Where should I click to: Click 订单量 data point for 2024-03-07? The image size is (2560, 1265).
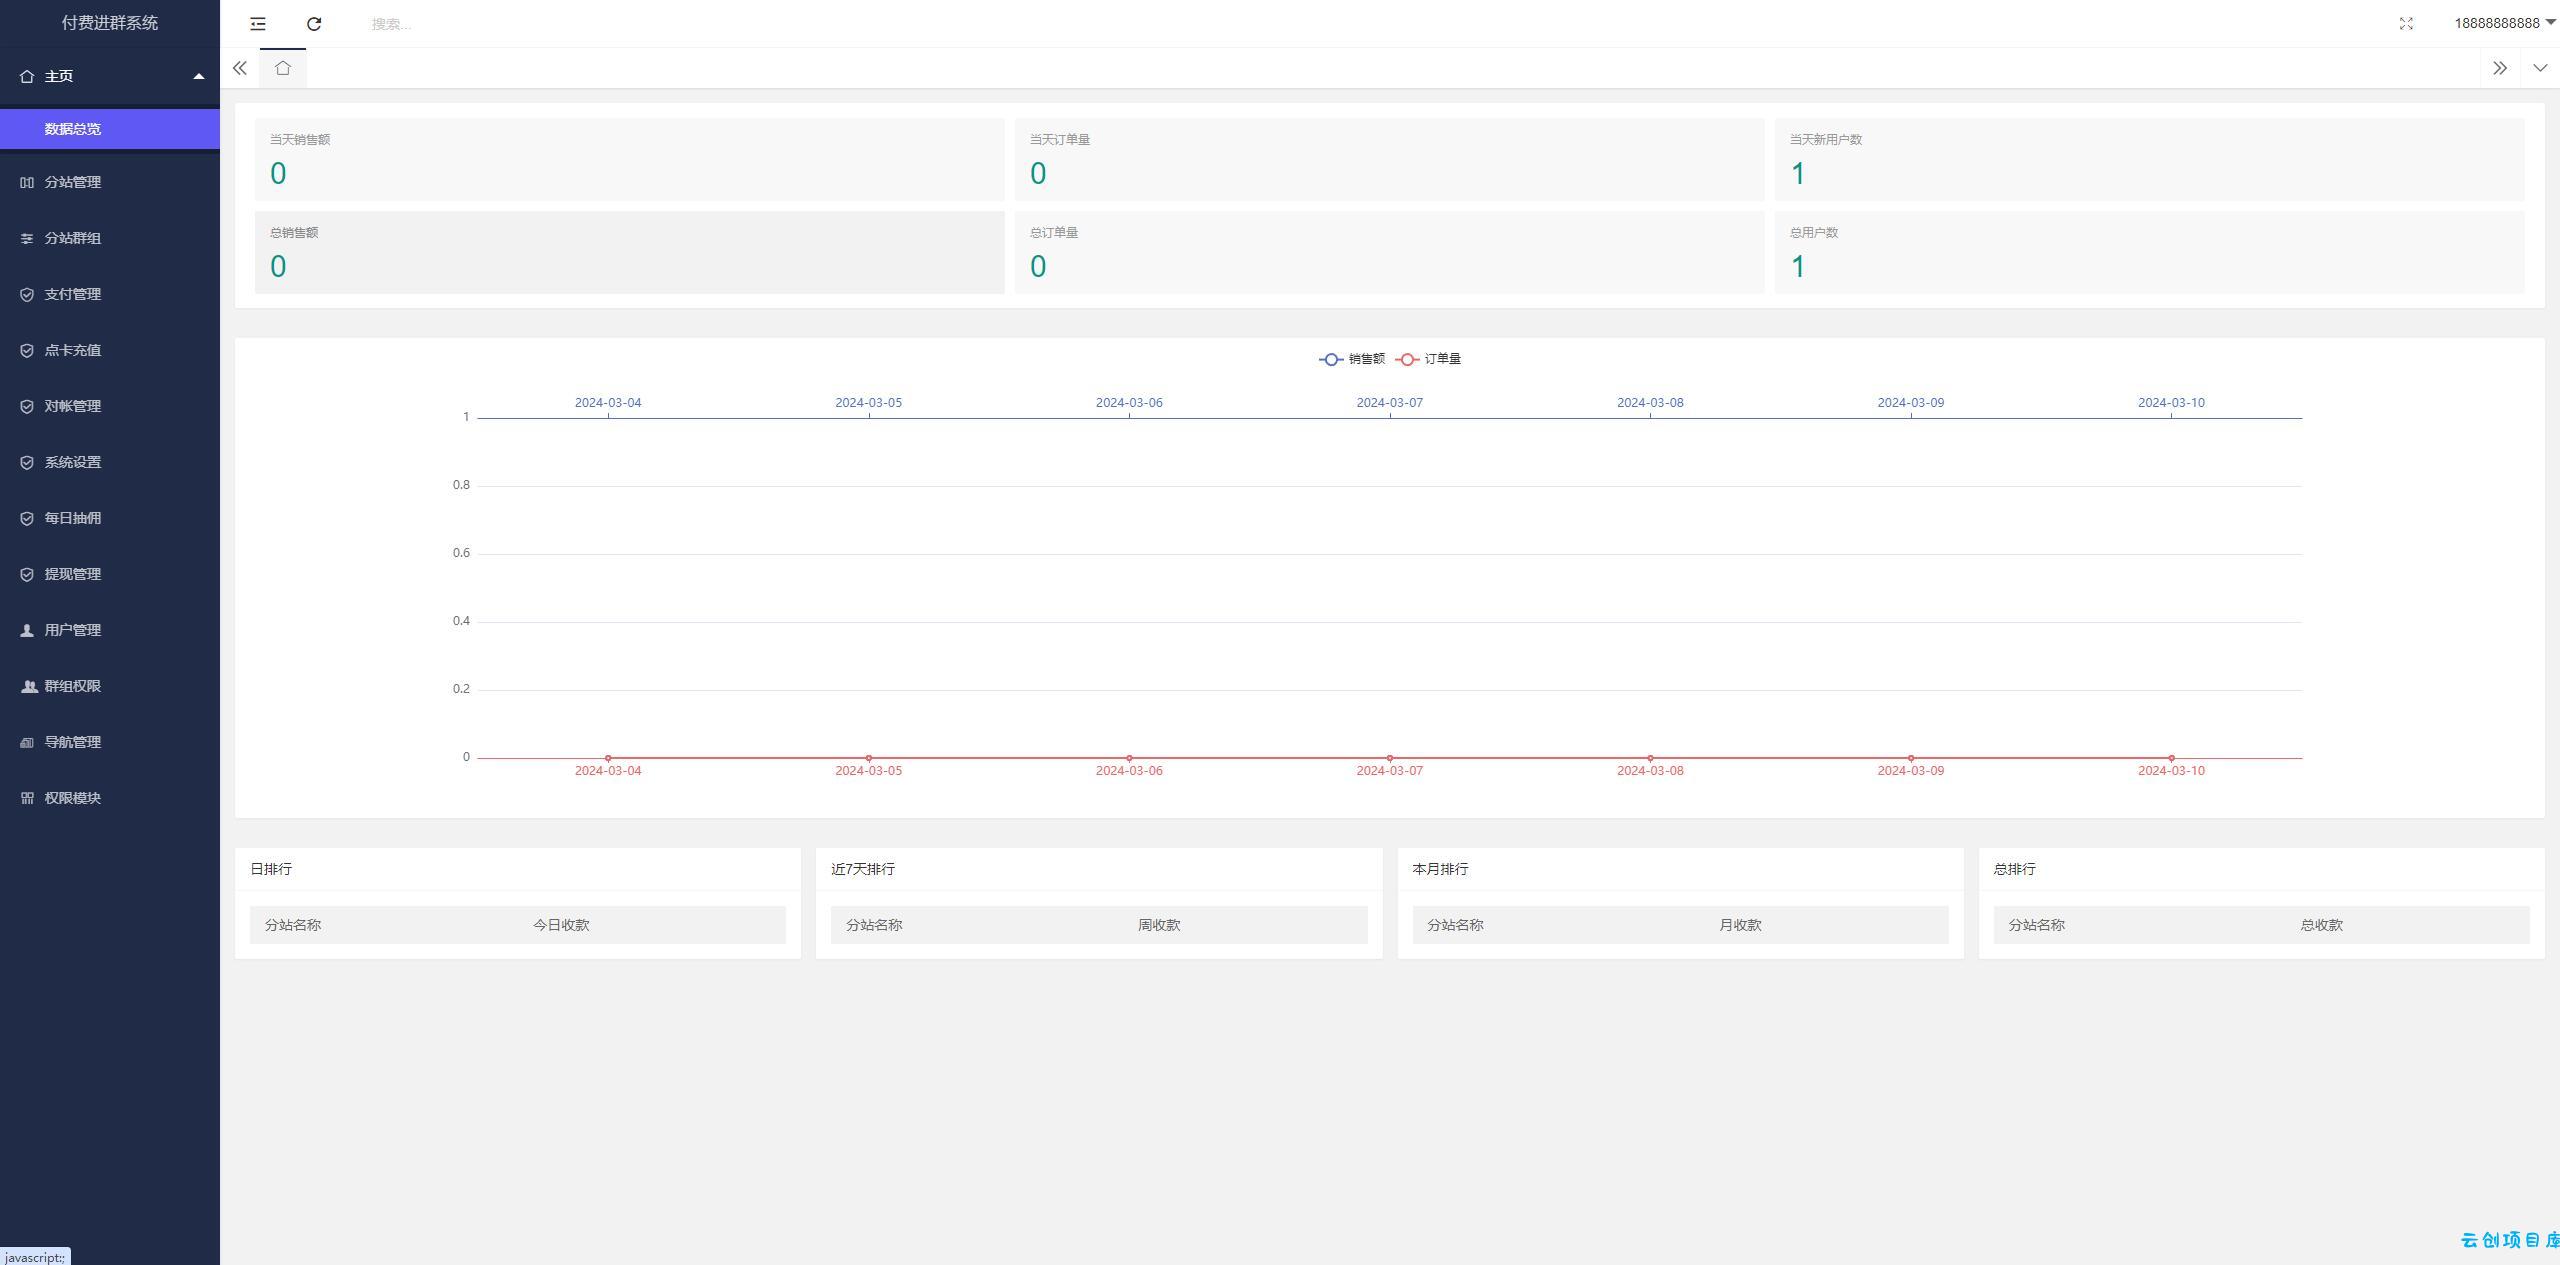[x=1390, y=758]
